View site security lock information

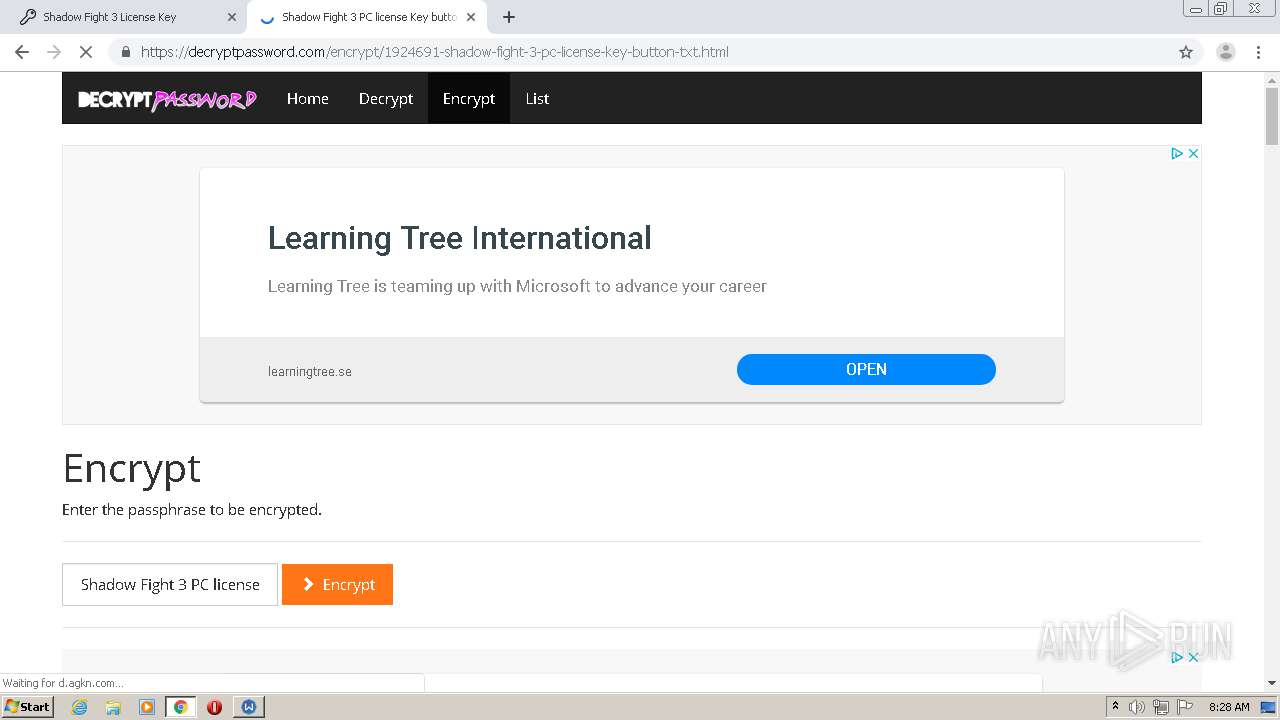click(125, 52)
